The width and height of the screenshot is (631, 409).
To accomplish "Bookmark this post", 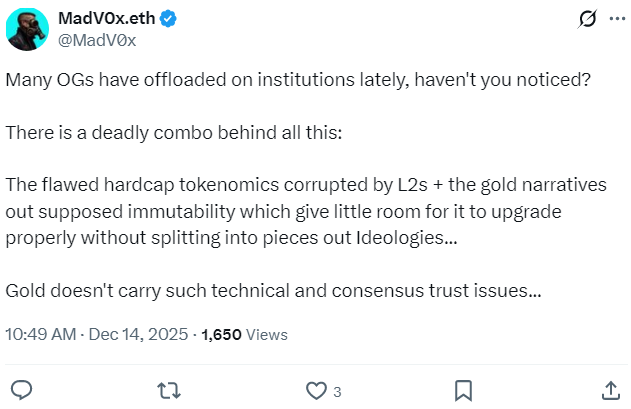I will (x=463, y=389).
